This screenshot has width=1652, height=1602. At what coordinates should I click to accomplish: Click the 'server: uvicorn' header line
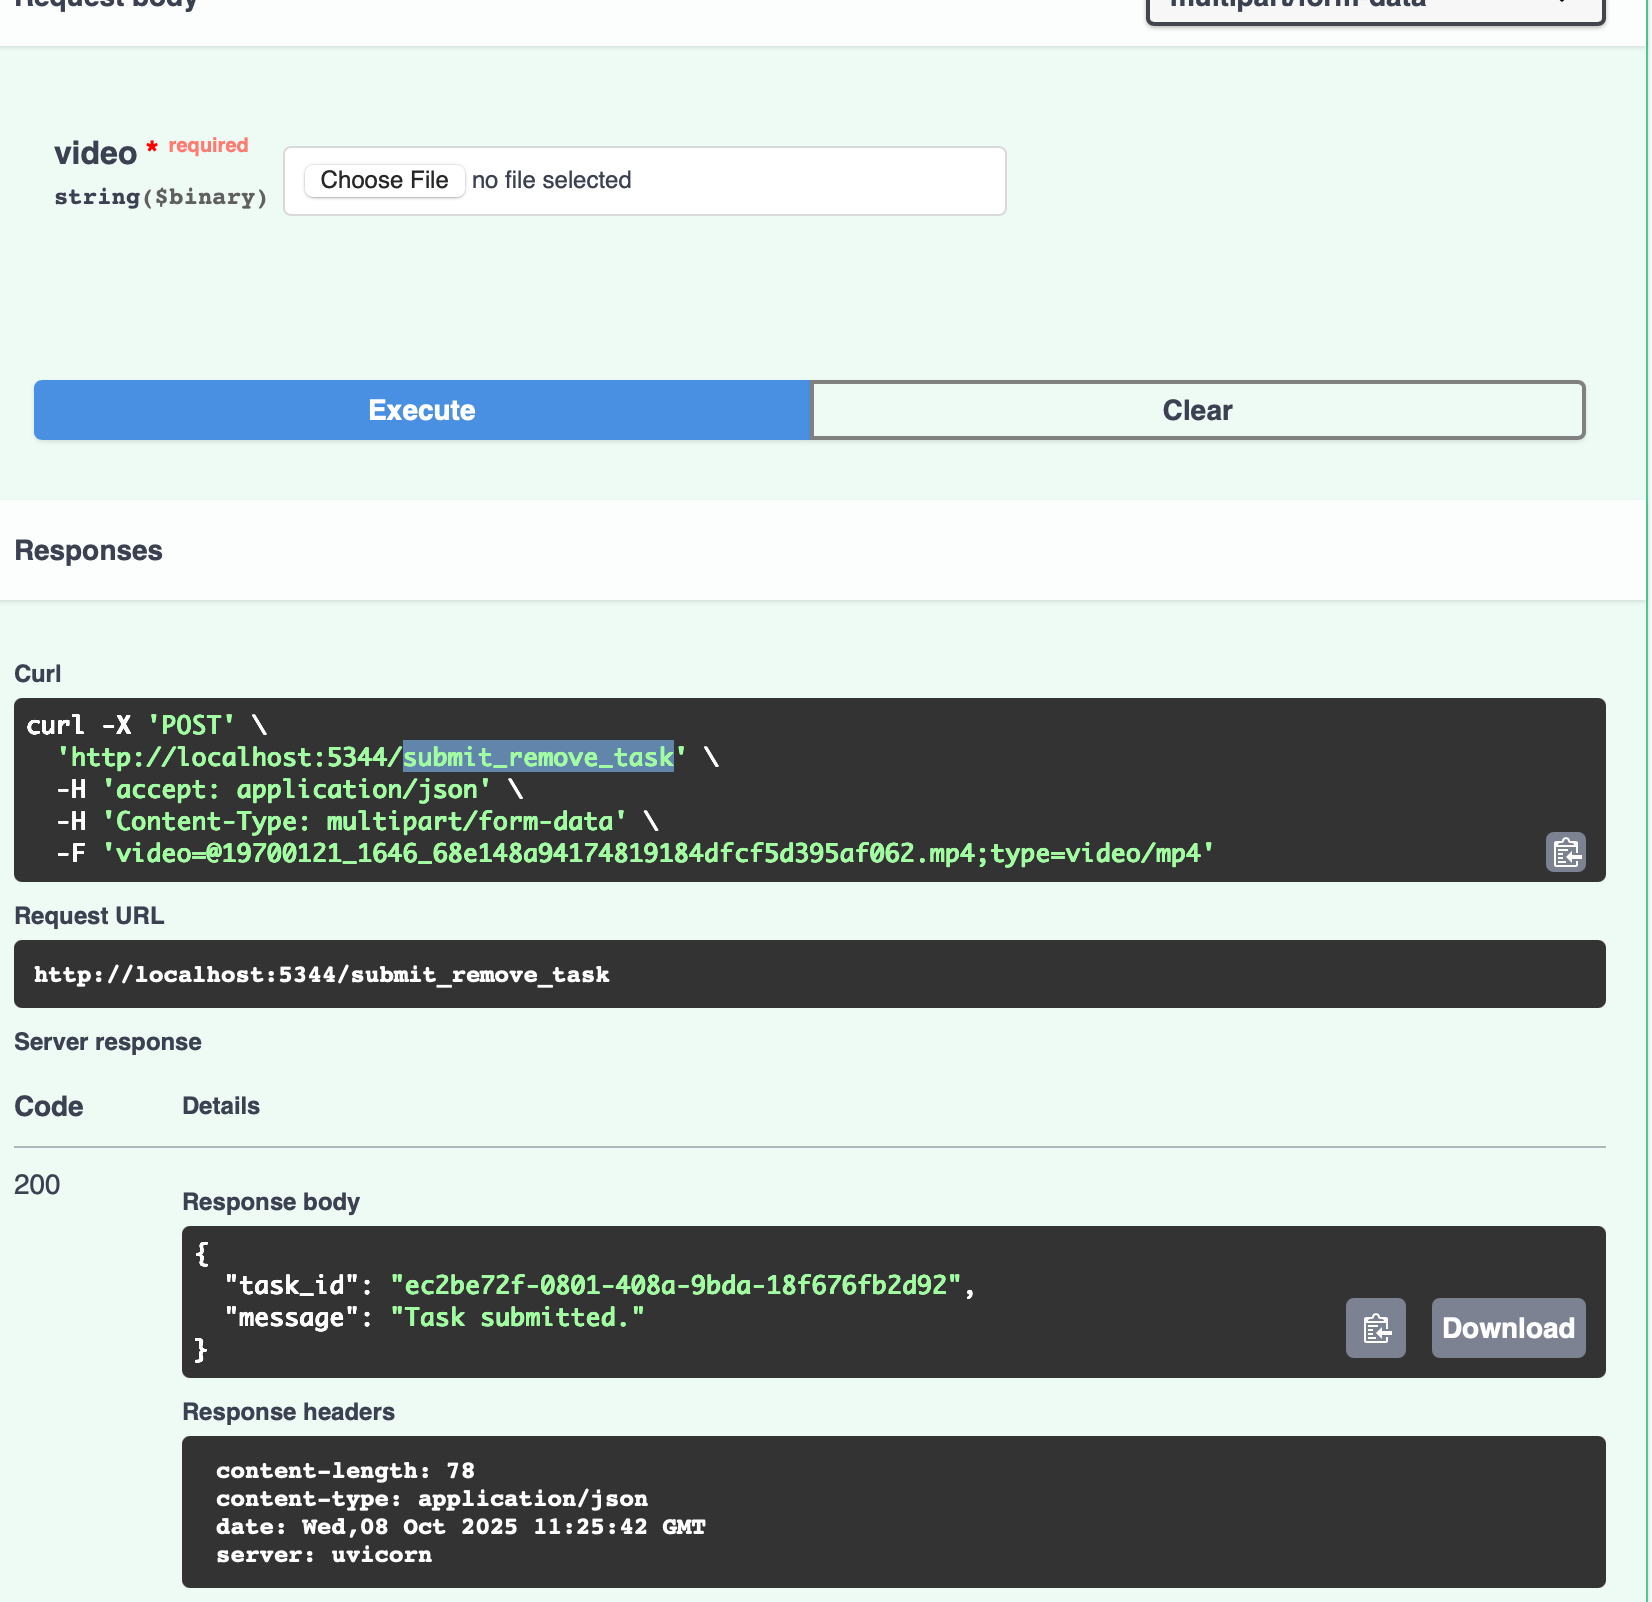tap(324, 1555)
